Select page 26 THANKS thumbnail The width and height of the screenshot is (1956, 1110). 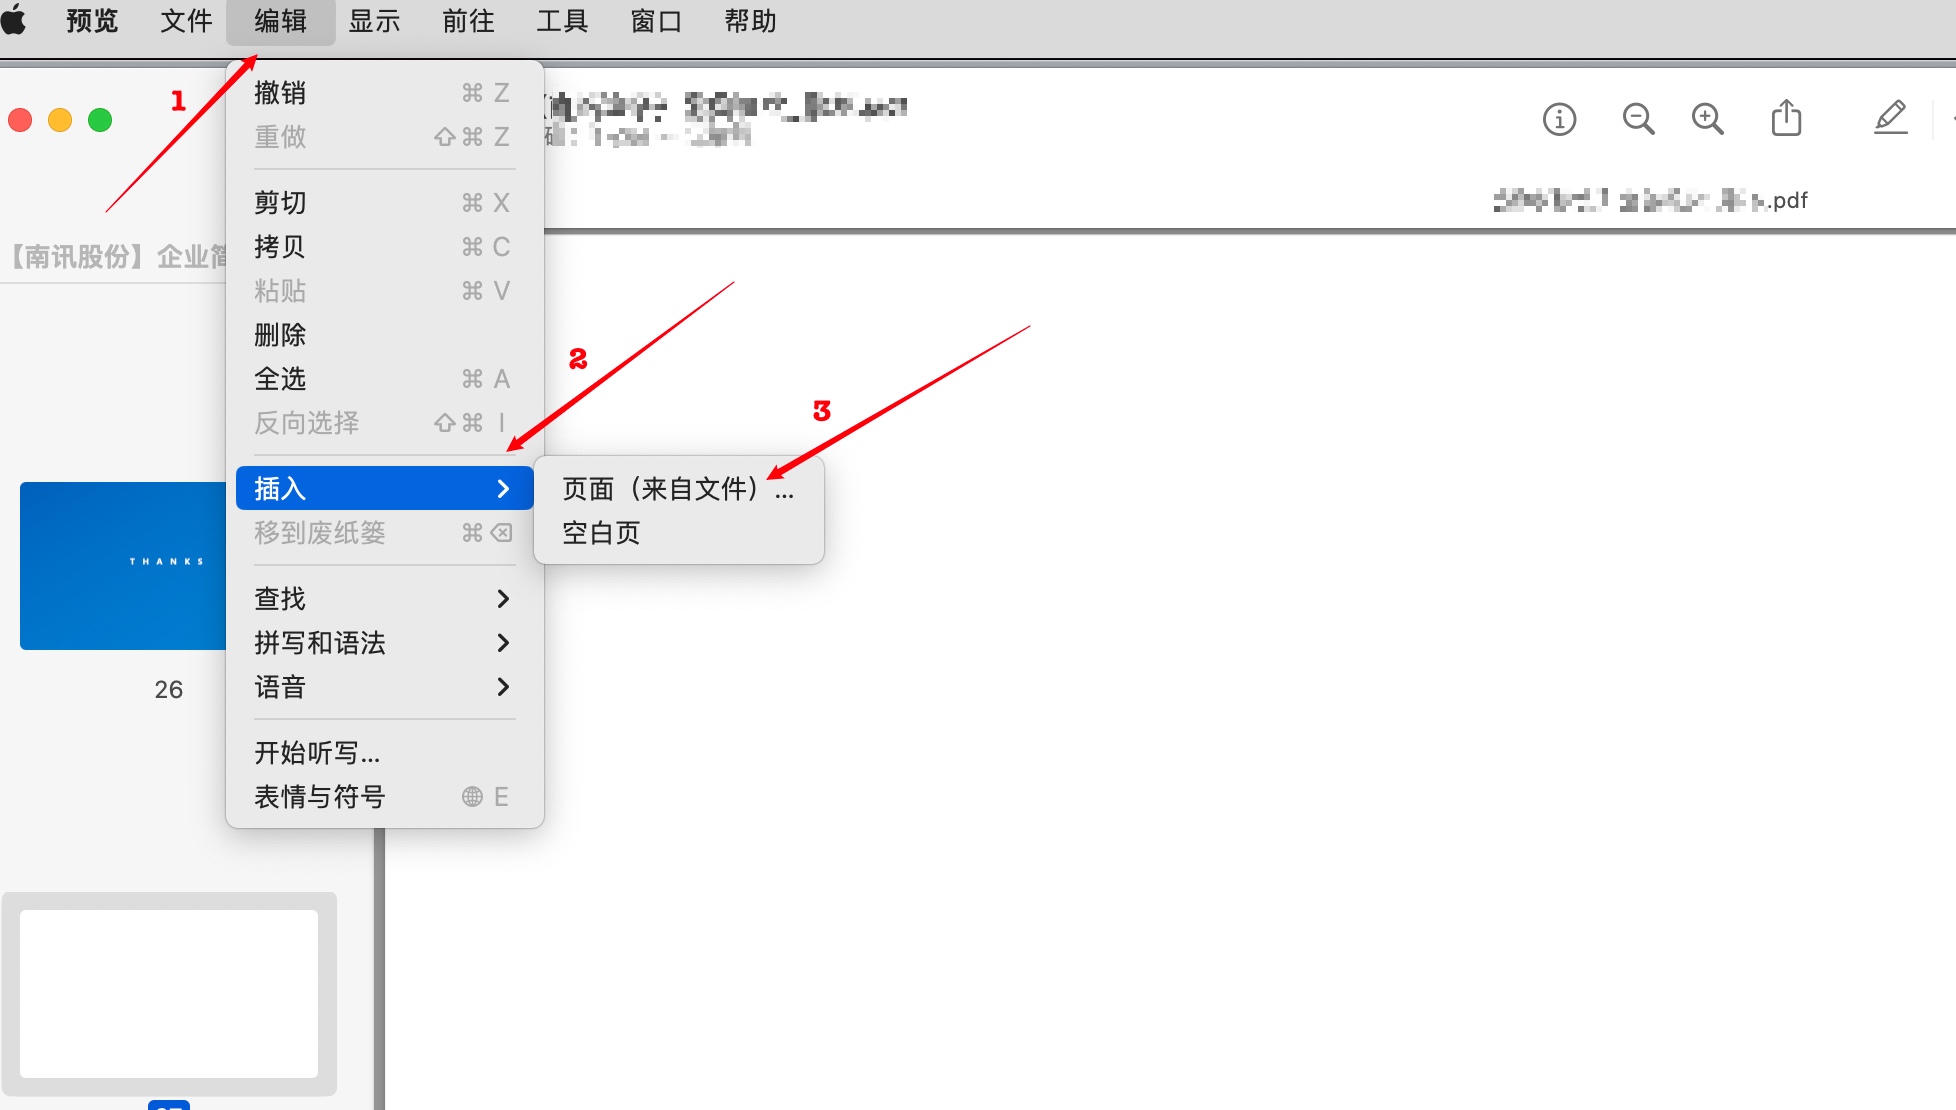pos(123,566)
